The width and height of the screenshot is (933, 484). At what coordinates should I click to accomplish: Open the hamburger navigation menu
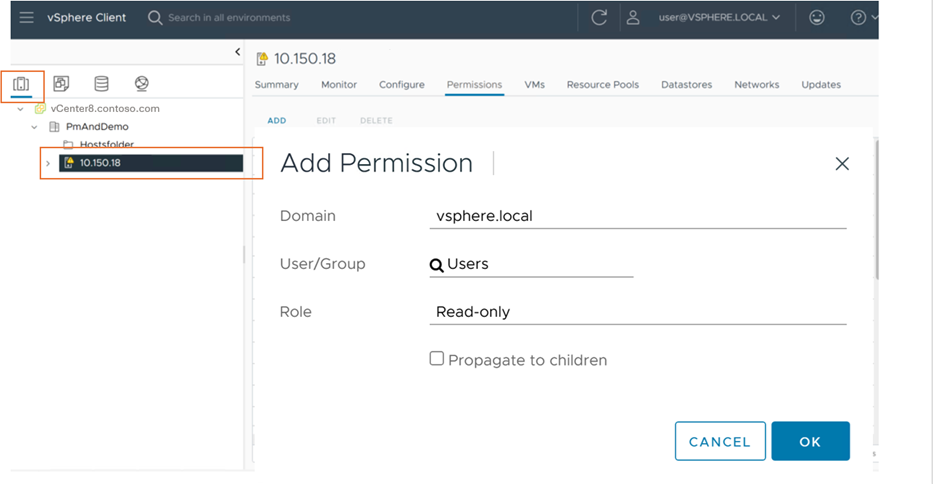pyautogui.click(x=26, y=18)
